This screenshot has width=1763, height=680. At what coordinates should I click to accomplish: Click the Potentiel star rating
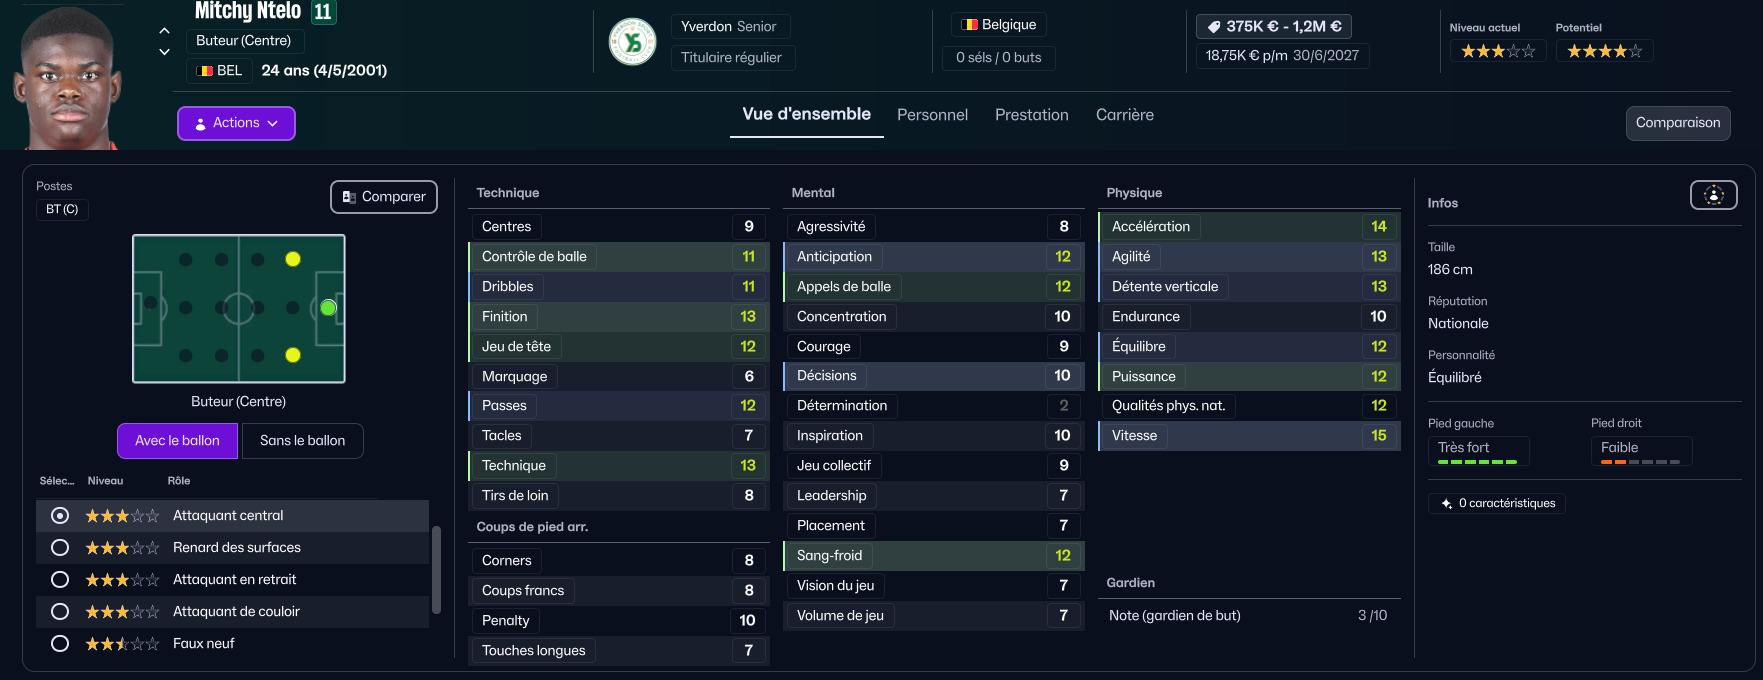tap(1603, 51)
